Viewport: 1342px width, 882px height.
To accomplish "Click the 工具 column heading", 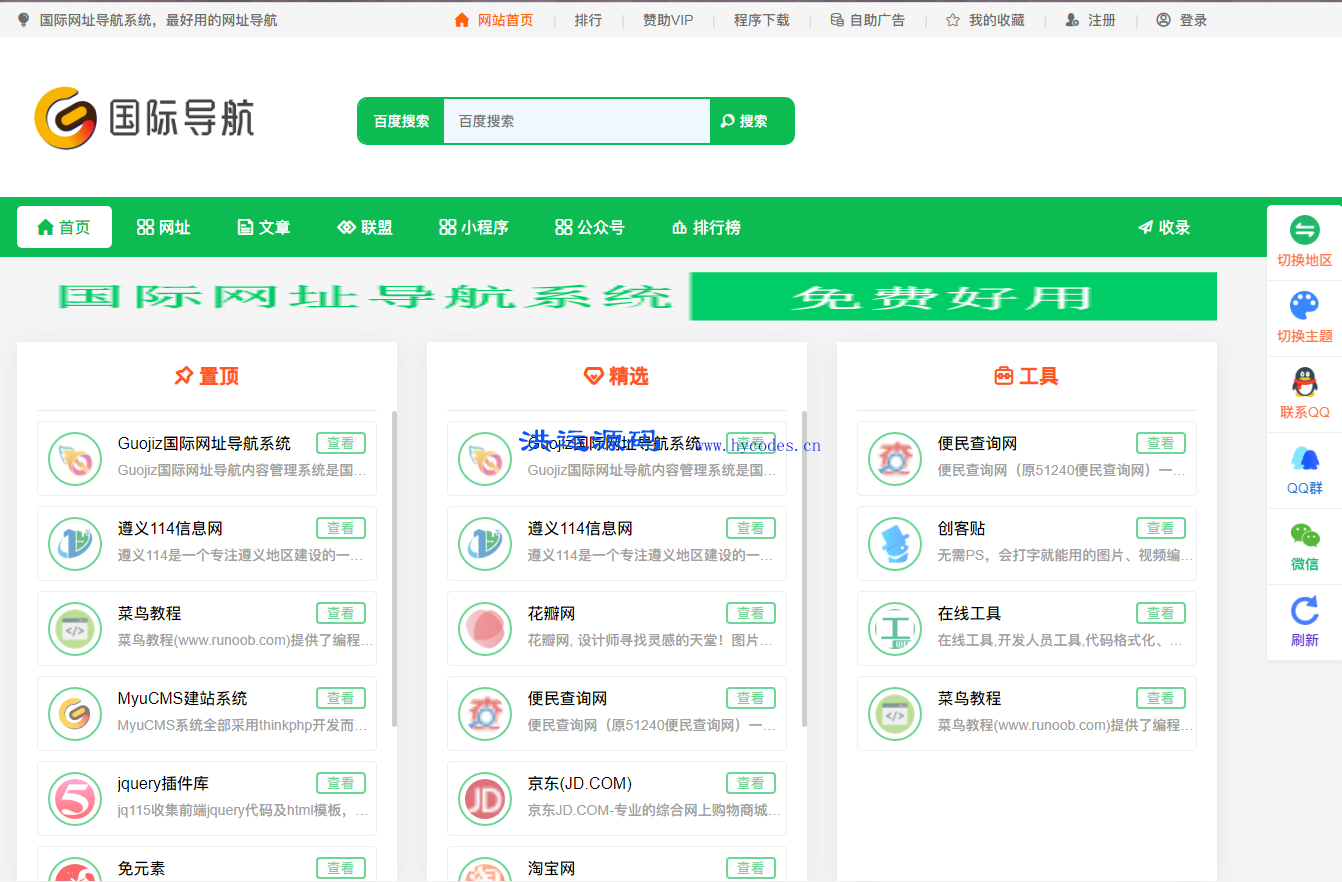I will [x=1027, y=376].
